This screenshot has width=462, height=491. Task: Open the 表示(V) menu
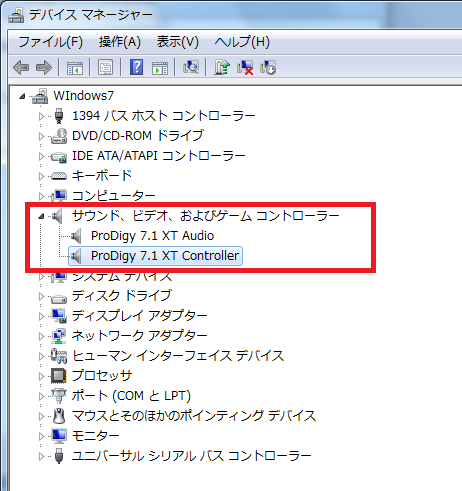pyautogui.click(x=178, y=42)
